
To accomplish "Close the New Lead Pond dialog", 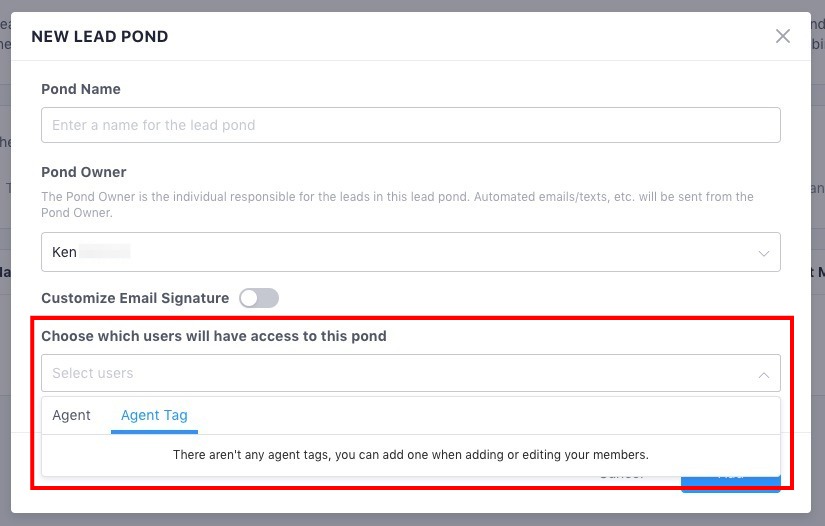I will (783, 37).
